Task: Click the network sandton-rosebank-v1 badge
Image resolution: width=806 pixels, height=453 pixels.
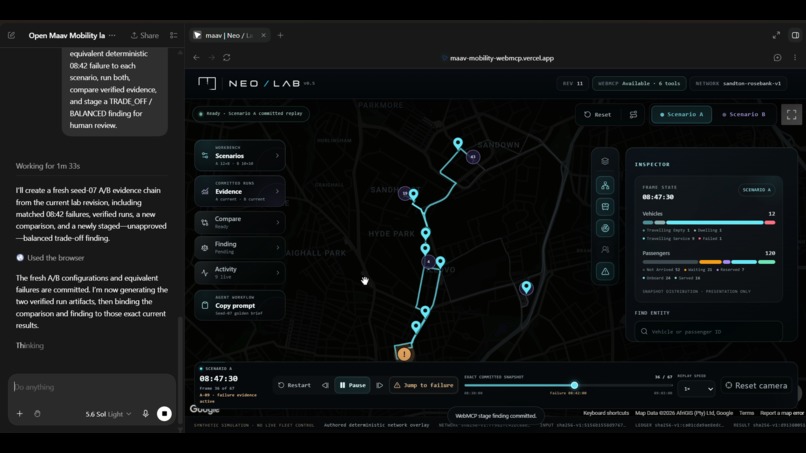Action: pyautogui.click(x=738, y=83)
